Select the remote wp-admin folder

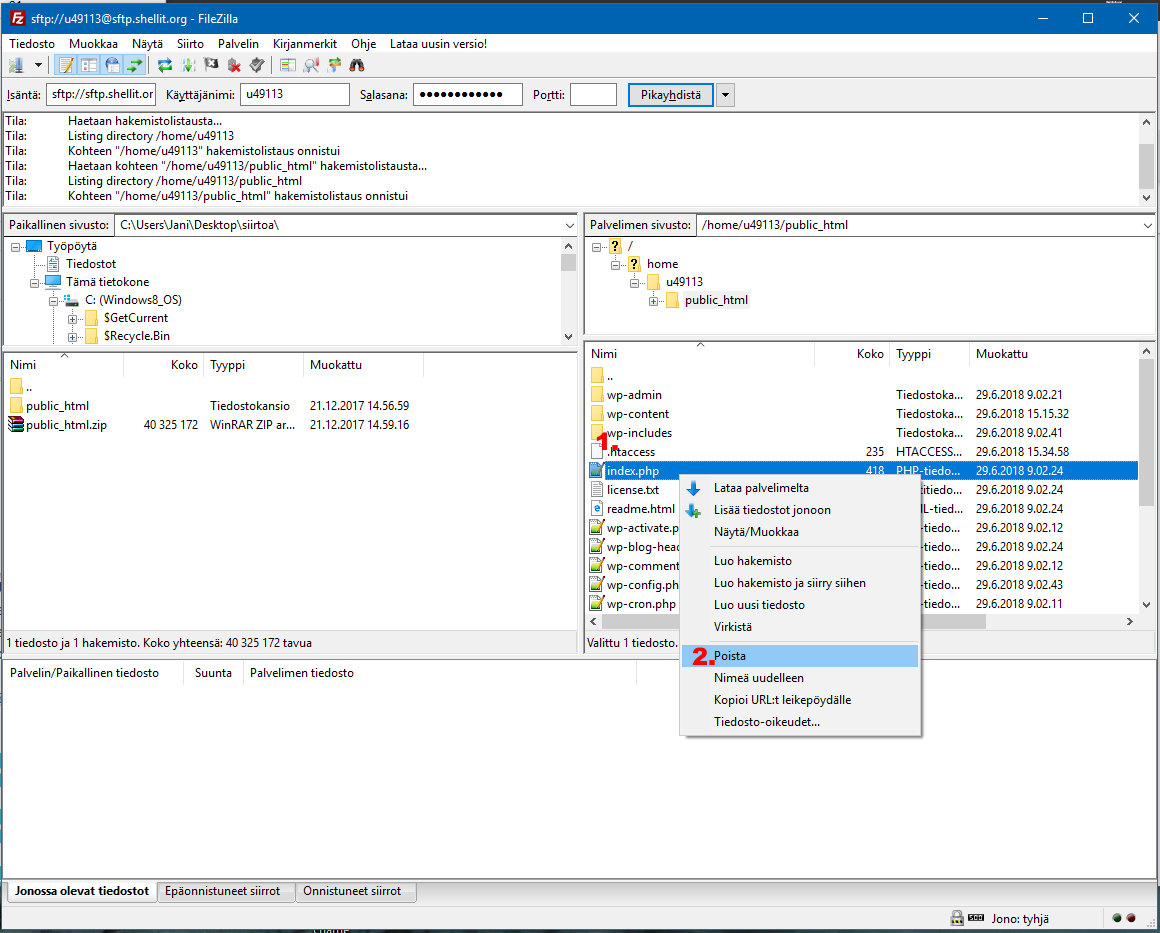(x=634, y=395)
